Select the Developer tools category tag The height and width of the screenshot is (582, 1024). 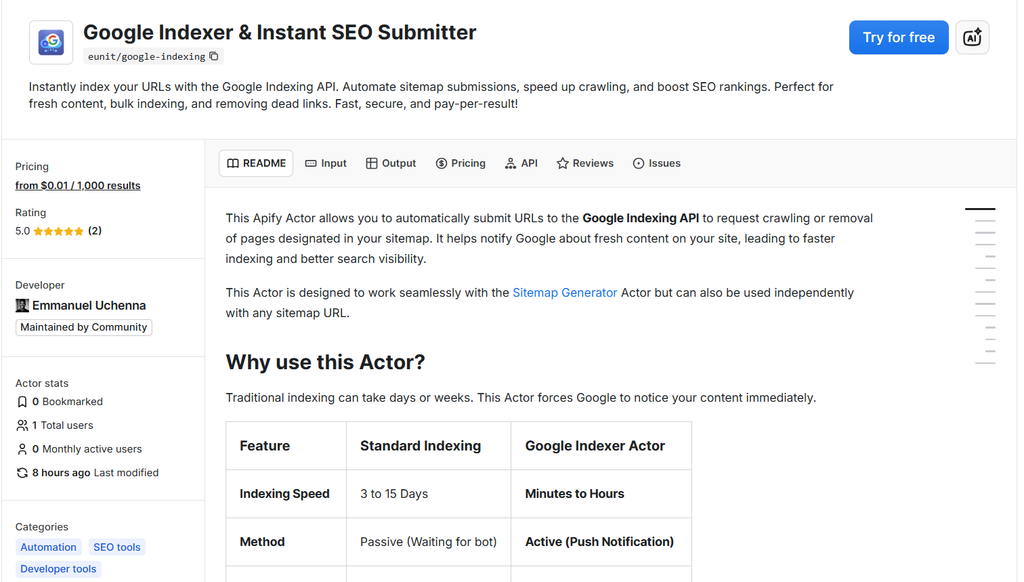click(x=58, y=569)
